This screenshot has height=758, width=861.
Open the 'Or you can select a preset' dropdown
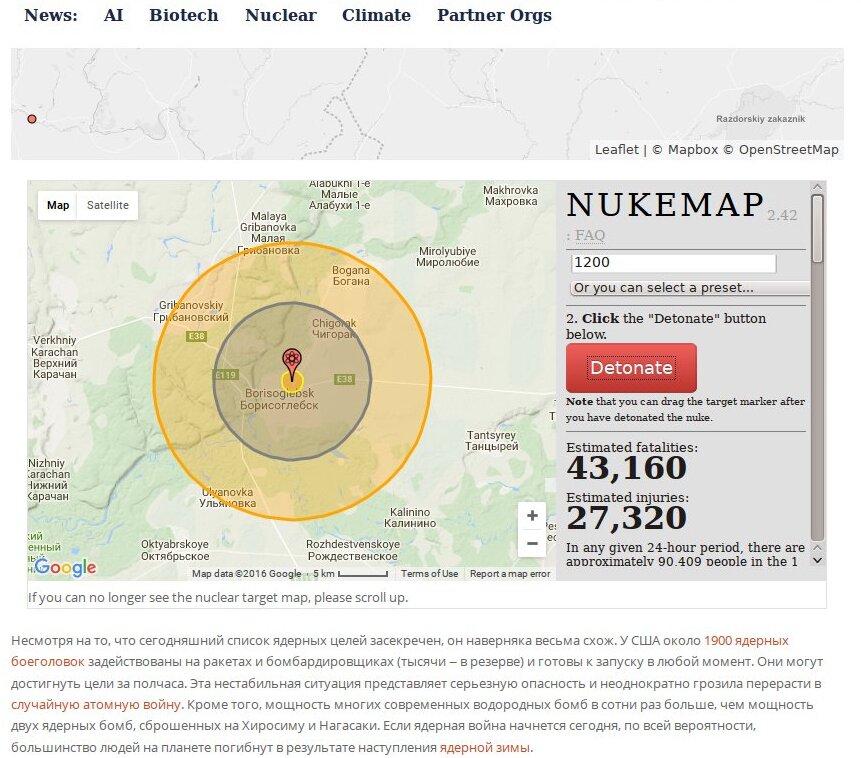click(x=690, y=288)
